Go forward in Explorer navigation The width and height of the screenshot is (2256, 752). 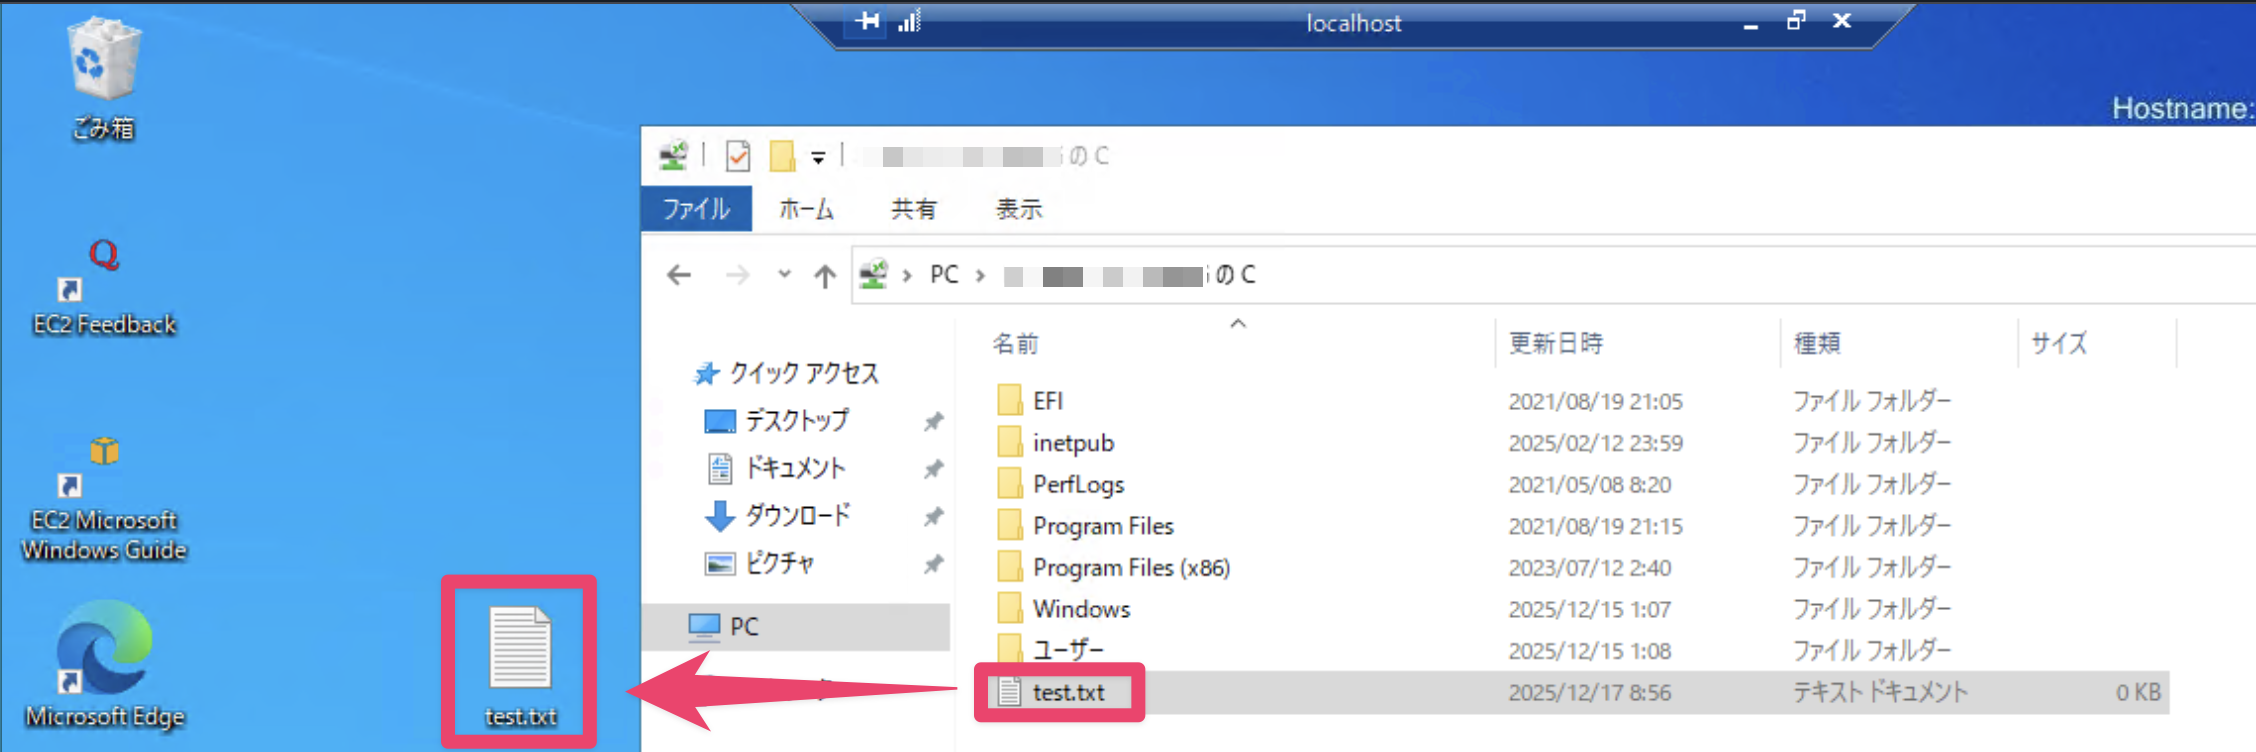pos(737,275)
